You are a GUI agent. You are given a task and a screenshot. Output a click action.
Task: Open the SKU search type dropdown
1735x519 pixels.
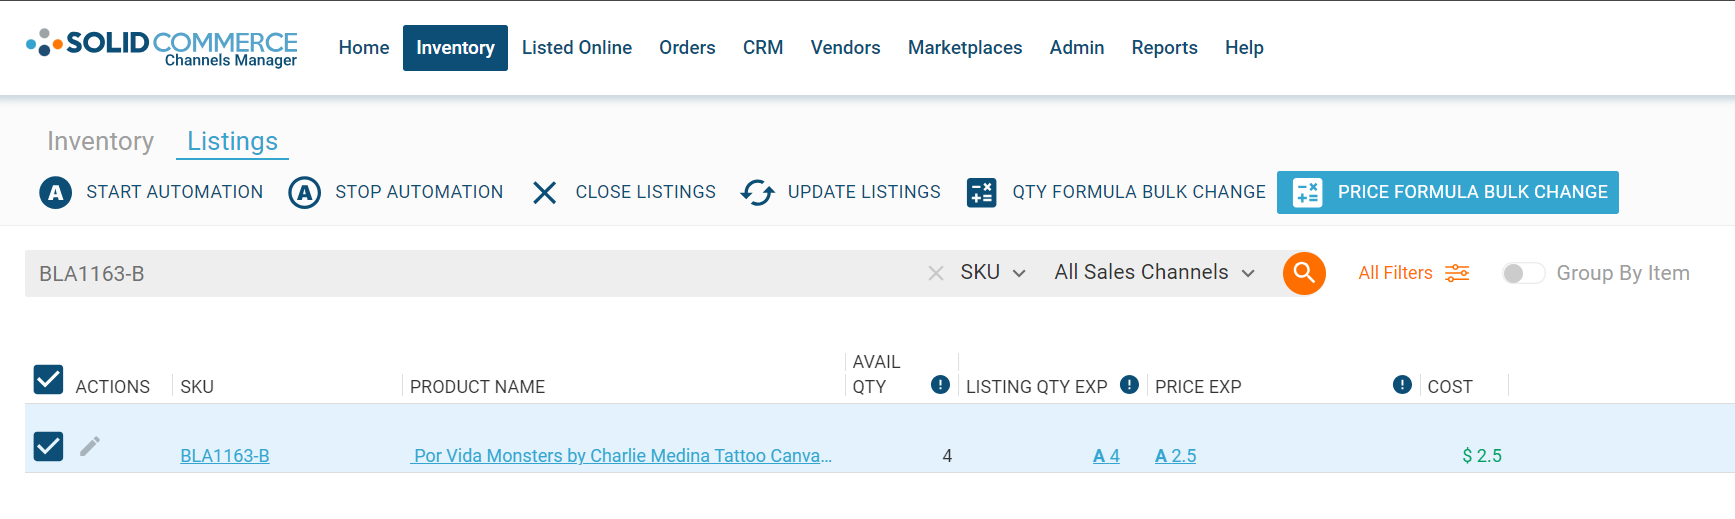pyautogui.click(x=993, y=273)
